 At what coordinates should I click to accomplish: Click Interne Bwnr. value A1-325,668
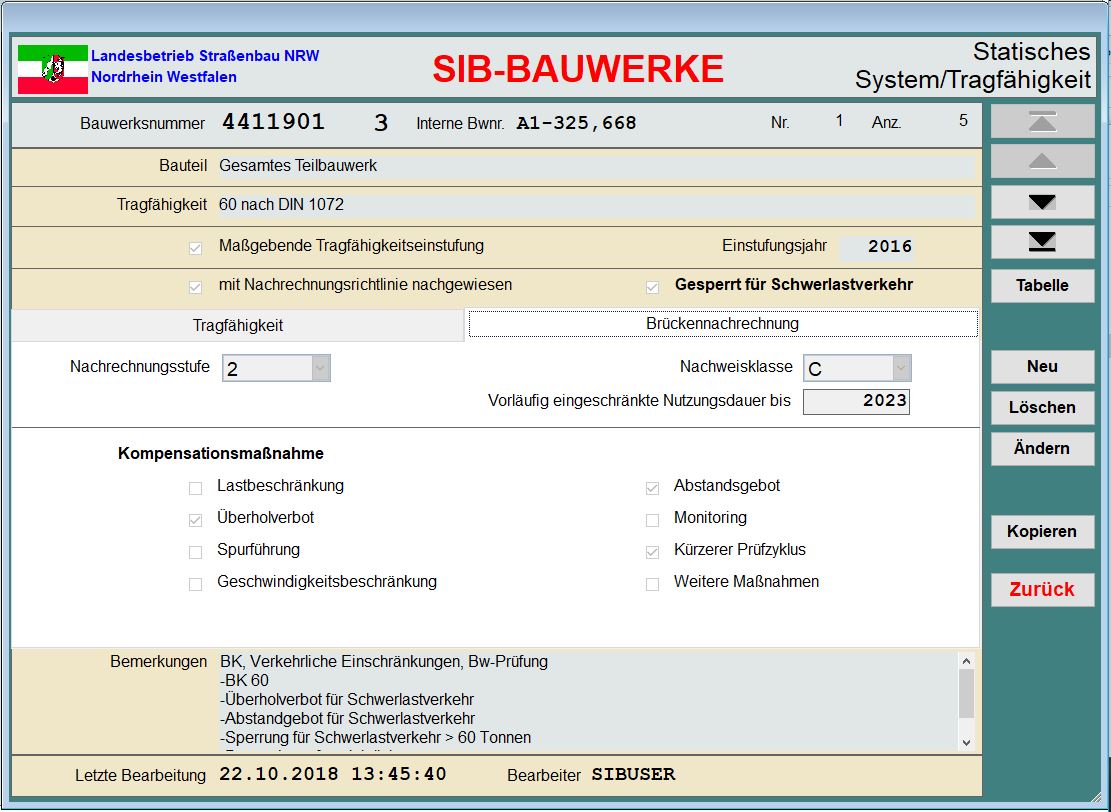tap(576, 123)
